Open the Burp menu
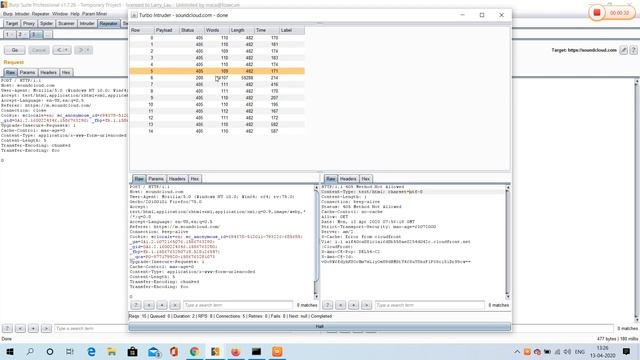This screenshot has width=640, height=360. pyautogui.click(x=8, y=14)
